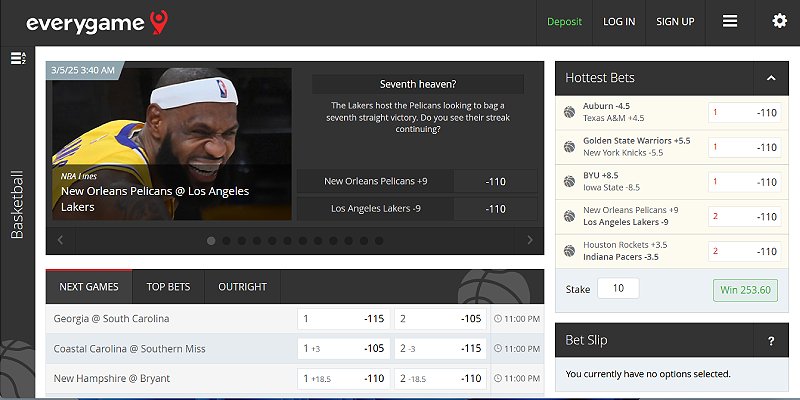Click the 'Bet Slip' panel title
The image size is (800, 400).
pos(586,340)
